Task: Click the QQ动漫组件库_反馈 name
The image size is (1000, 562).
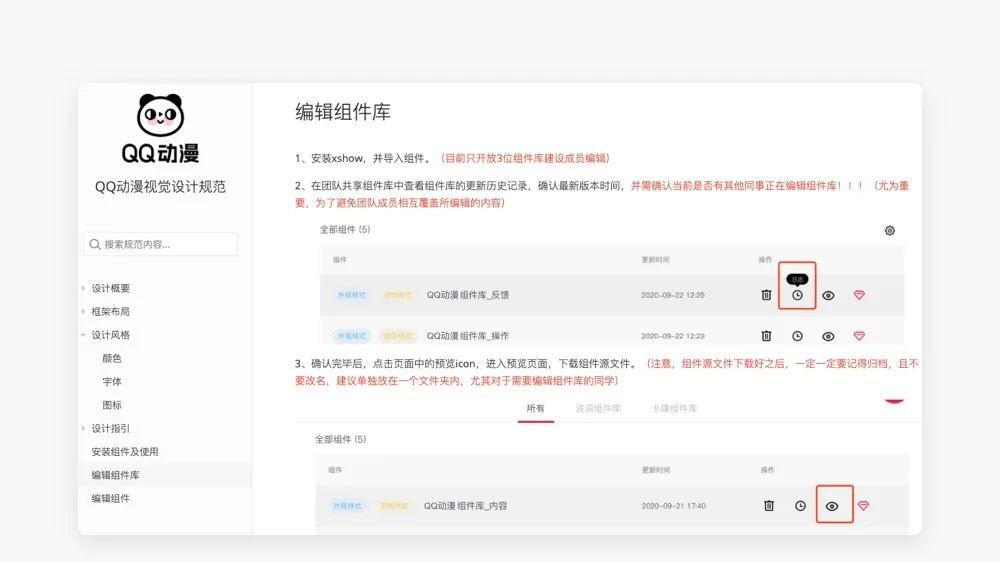Action: pyautogui.click(x=467, y=295)
